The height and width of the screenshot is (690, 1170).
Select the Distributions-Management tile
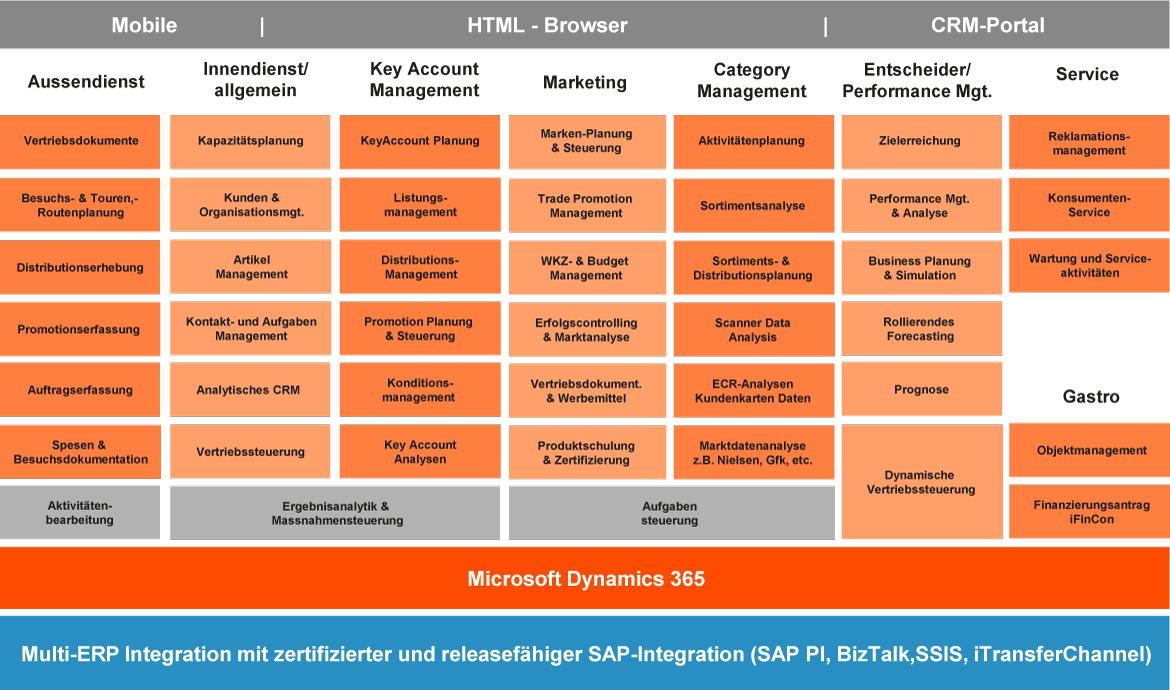420,267
